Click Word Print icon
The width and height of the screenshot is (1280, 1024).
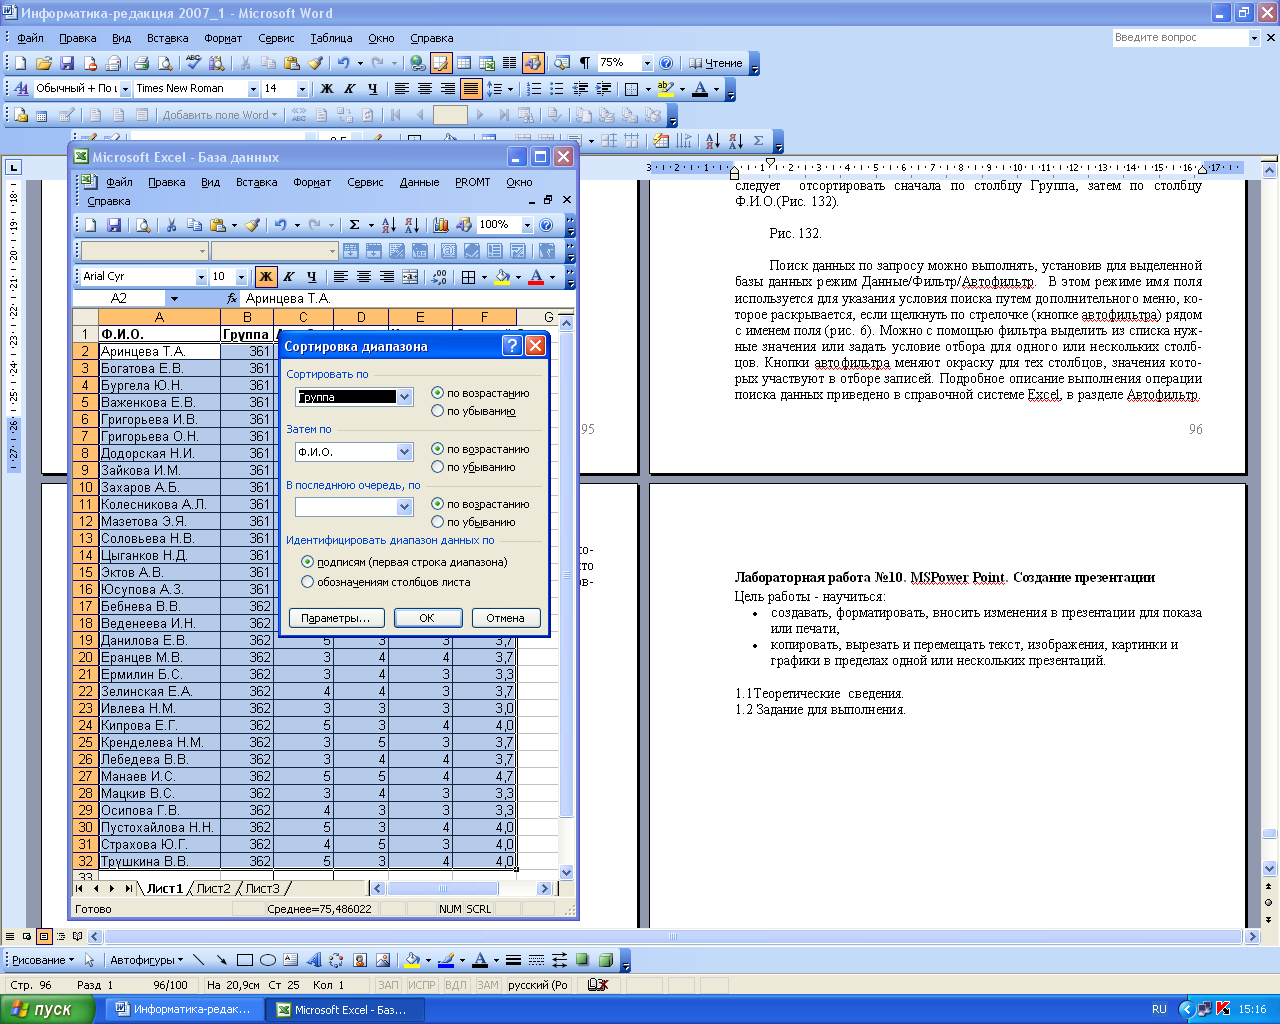pos(141,63)
